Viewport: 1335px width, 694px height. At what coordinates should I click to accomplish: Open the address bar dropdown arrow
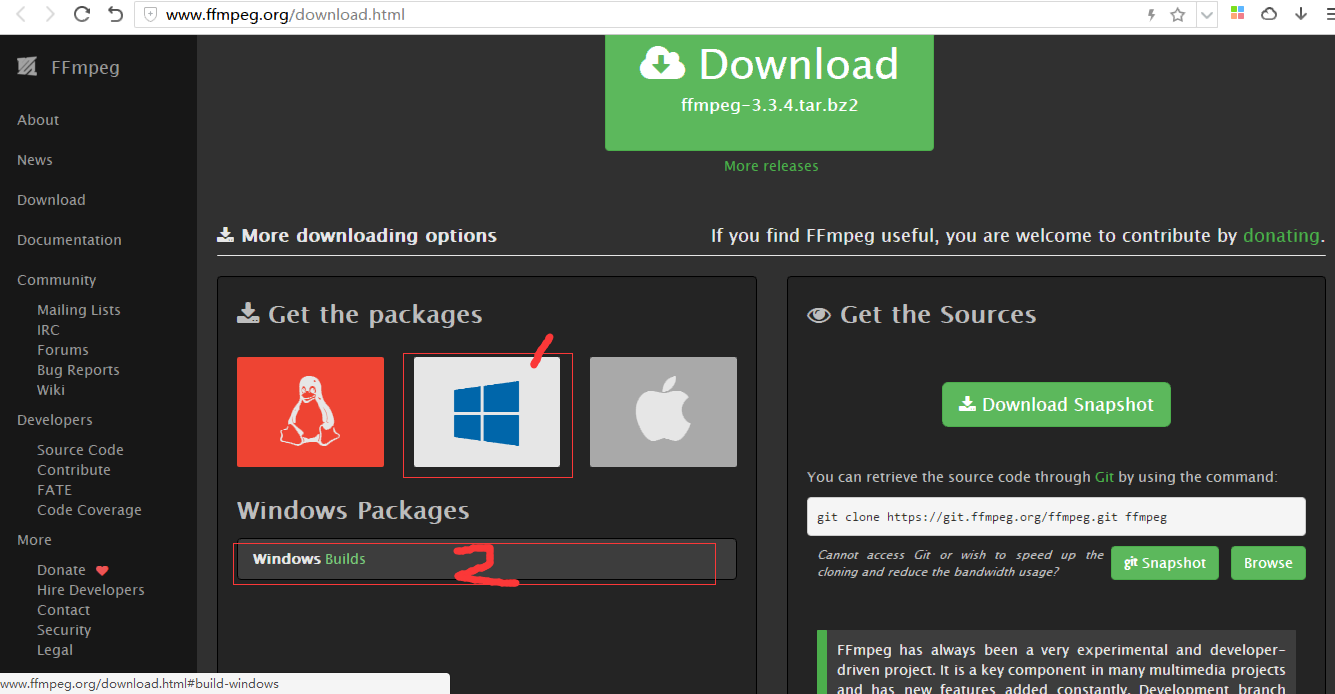pyautogui.click(x=1207, y=15)
